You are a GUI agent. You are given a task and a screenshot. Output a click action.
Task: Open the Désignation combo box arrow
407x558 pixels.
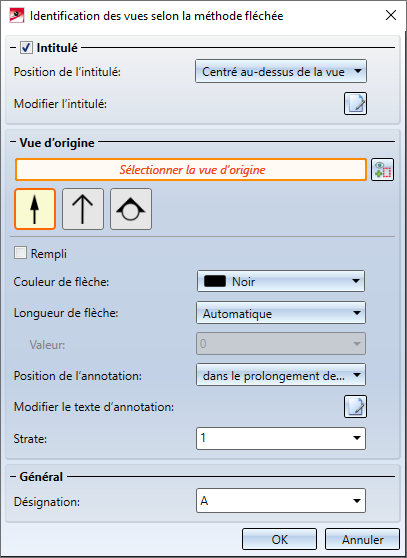click(x=357, y=501)
